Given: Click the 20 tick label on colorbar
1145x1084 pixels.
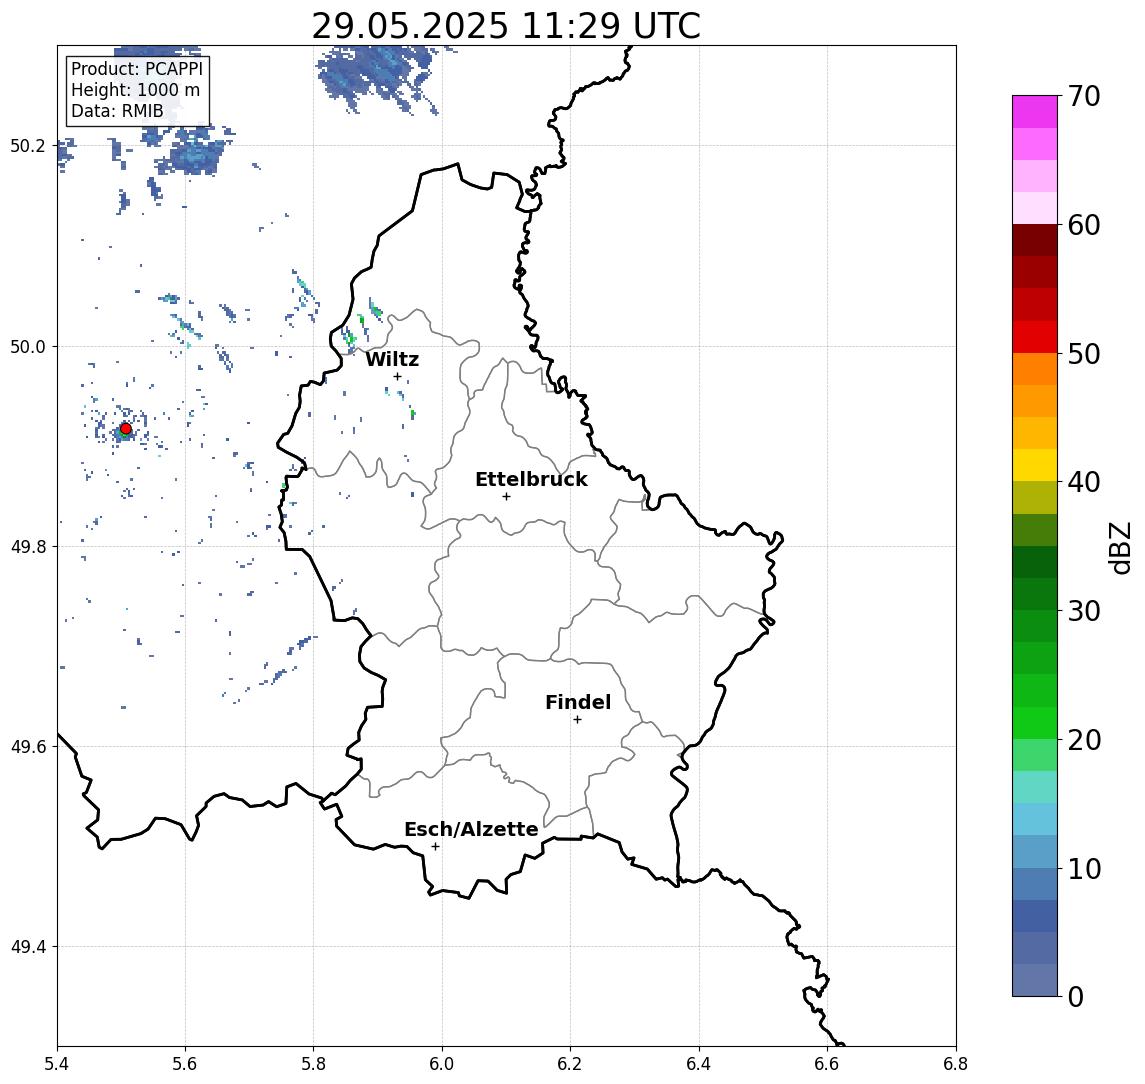Looking at the screenshot, I should 1084,739.
